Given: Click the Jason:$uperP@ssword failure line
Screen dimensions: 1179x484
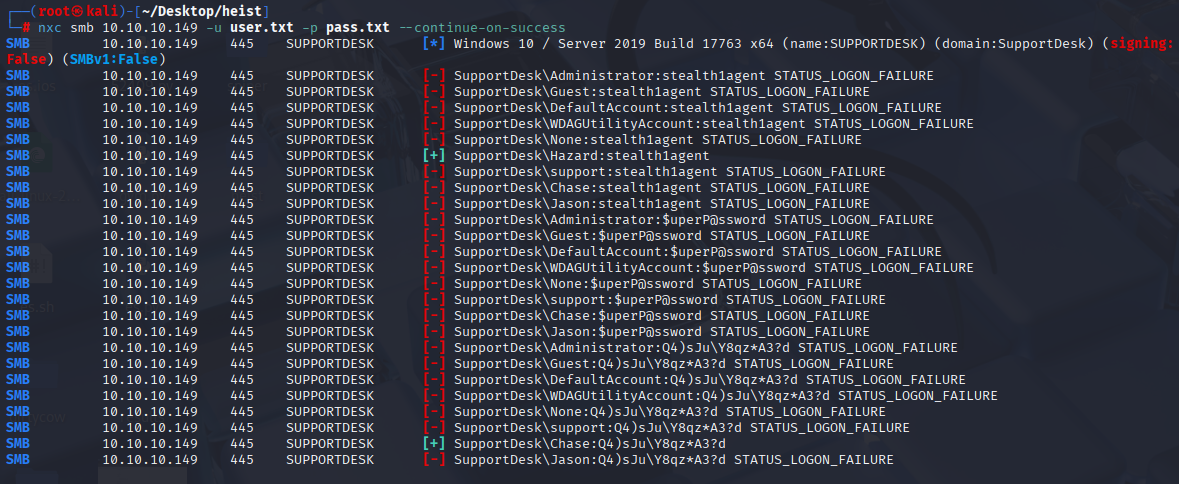Looking at the screenshot, I should (662, 331).
